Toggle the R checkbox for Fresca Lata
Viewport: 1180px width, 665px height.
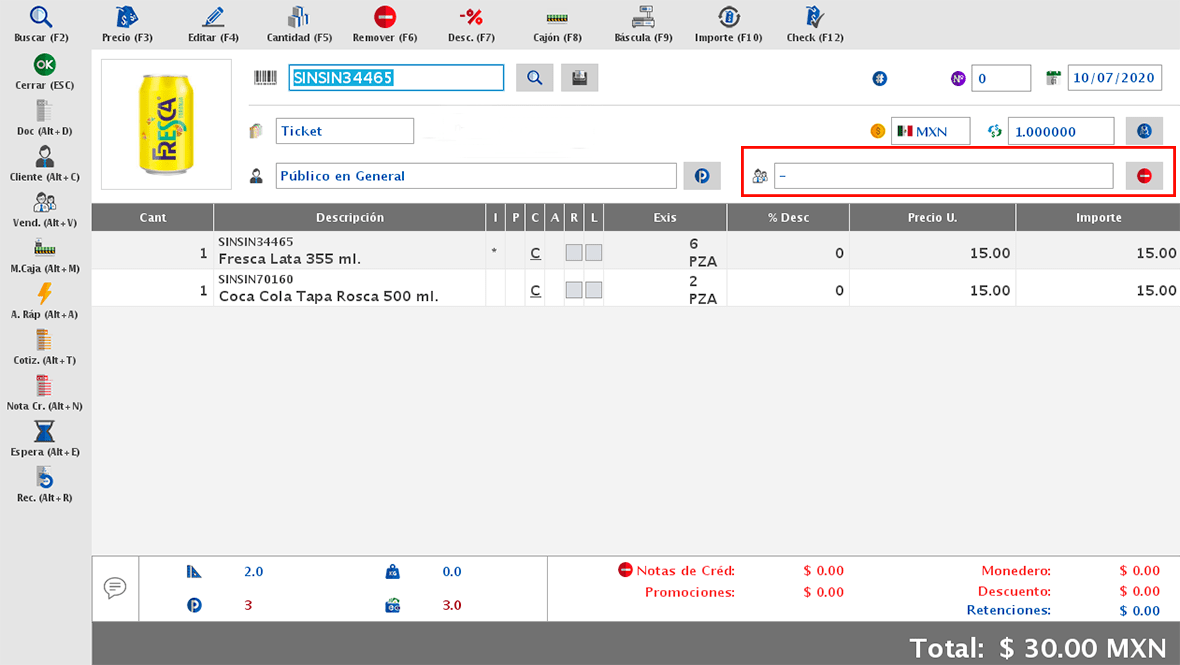(573, 253)
